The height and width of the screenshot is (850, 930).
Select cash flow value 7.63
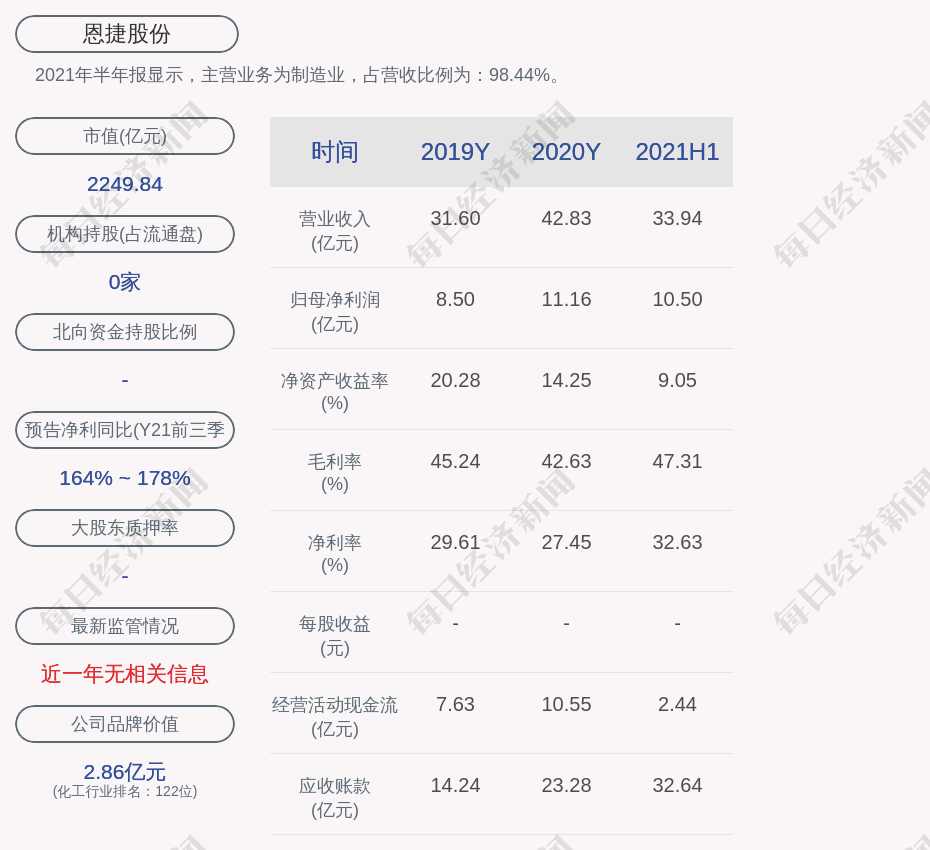pyautogui.click(x=455, y=704)
